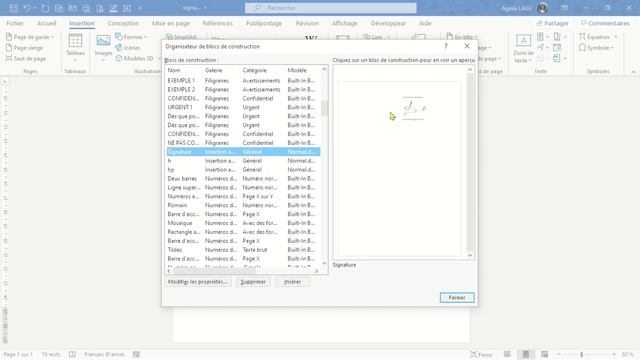Open the Fichier tab

15,23
